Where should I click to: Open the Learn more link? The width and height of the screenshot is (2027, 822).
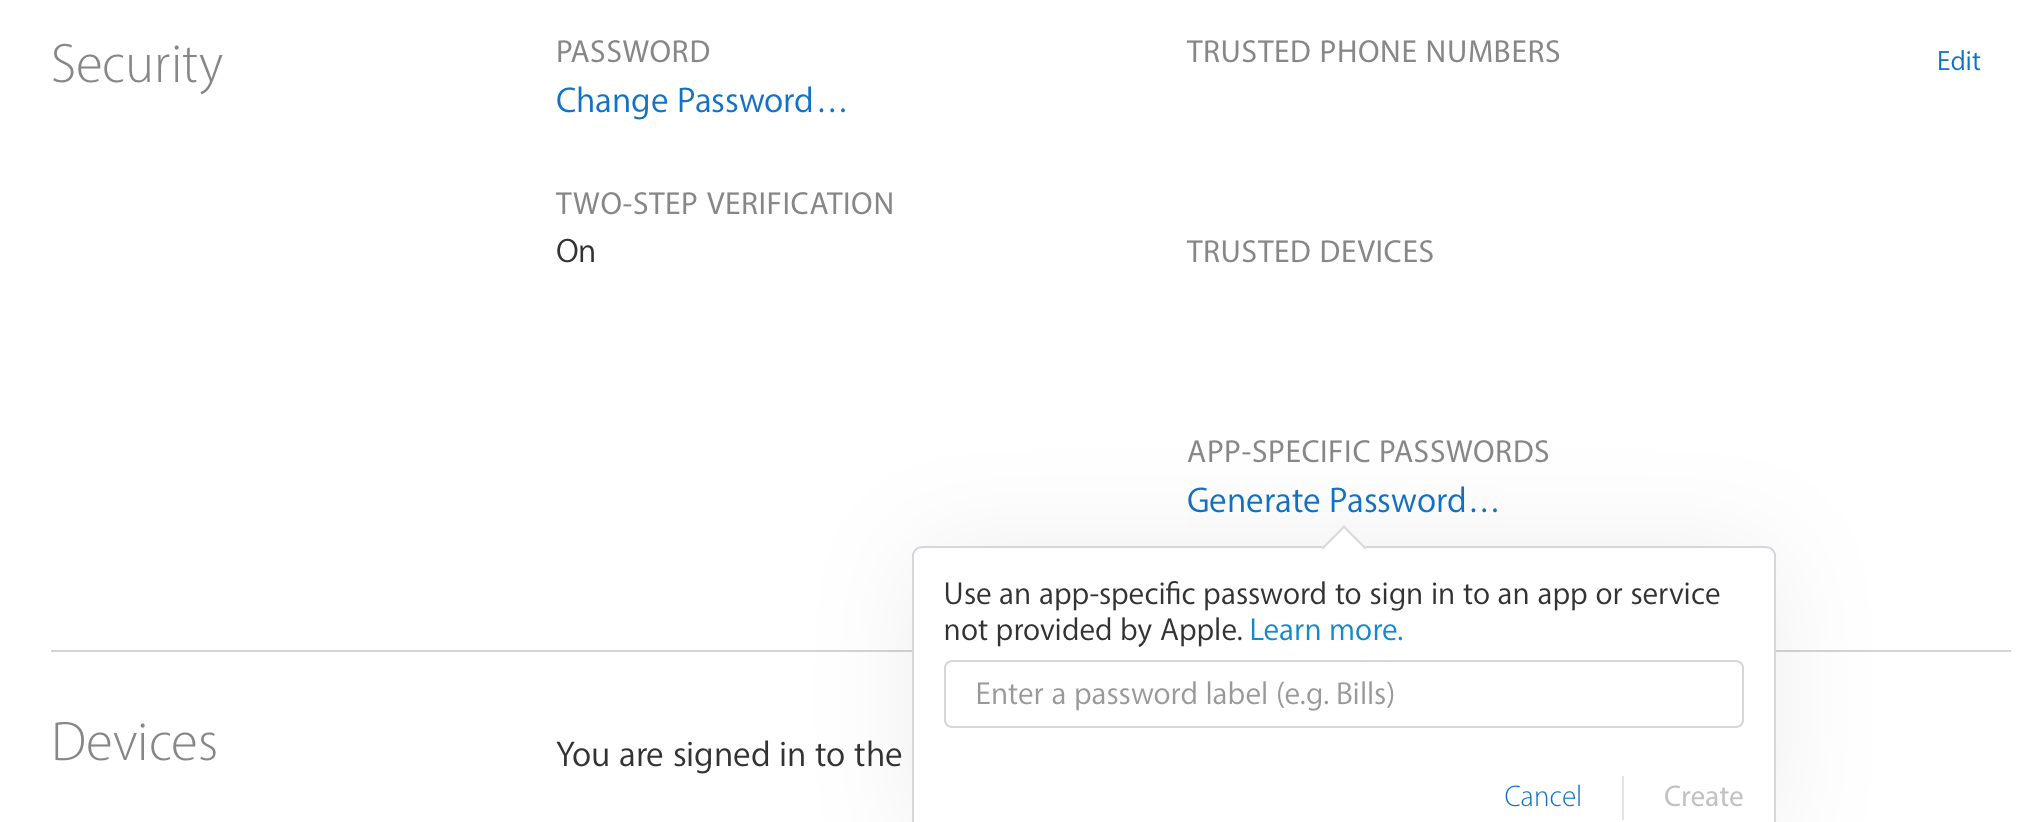1326,631
